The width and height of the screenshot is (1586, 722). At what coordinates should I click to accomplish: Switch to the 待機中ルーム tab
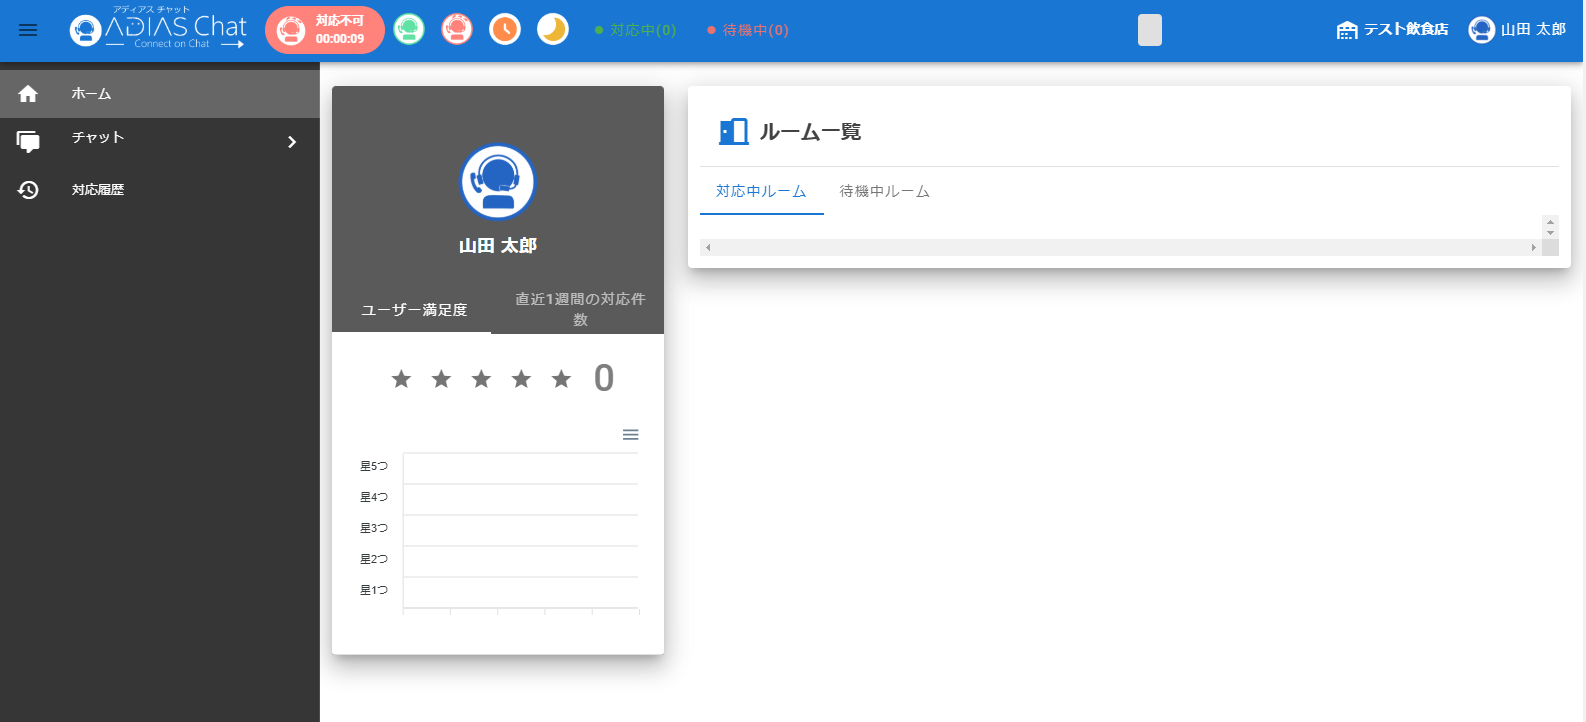pyautogui.click(x=885, y=192)
